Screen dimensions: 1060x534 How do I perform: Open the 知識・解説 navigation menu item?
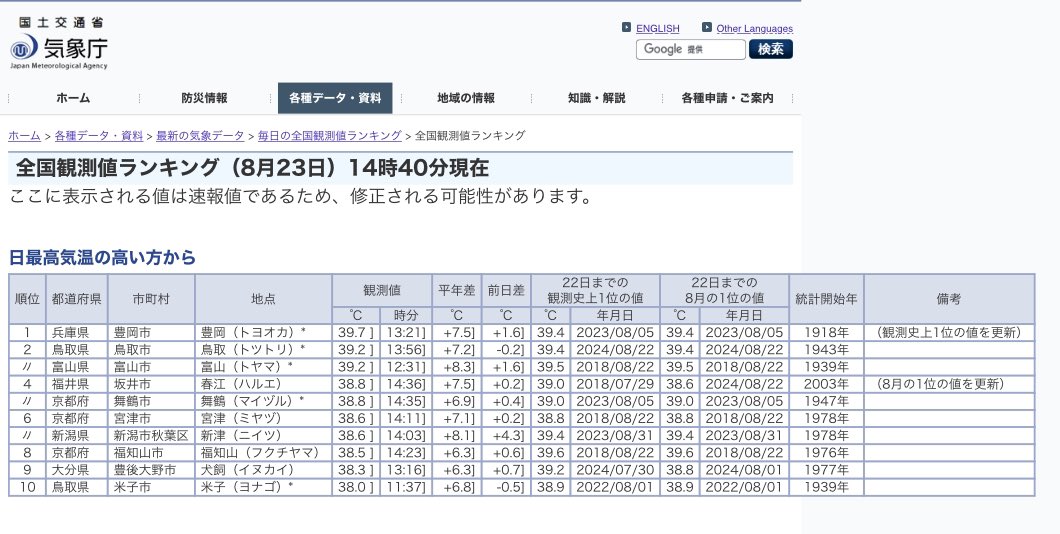(596, 98)
